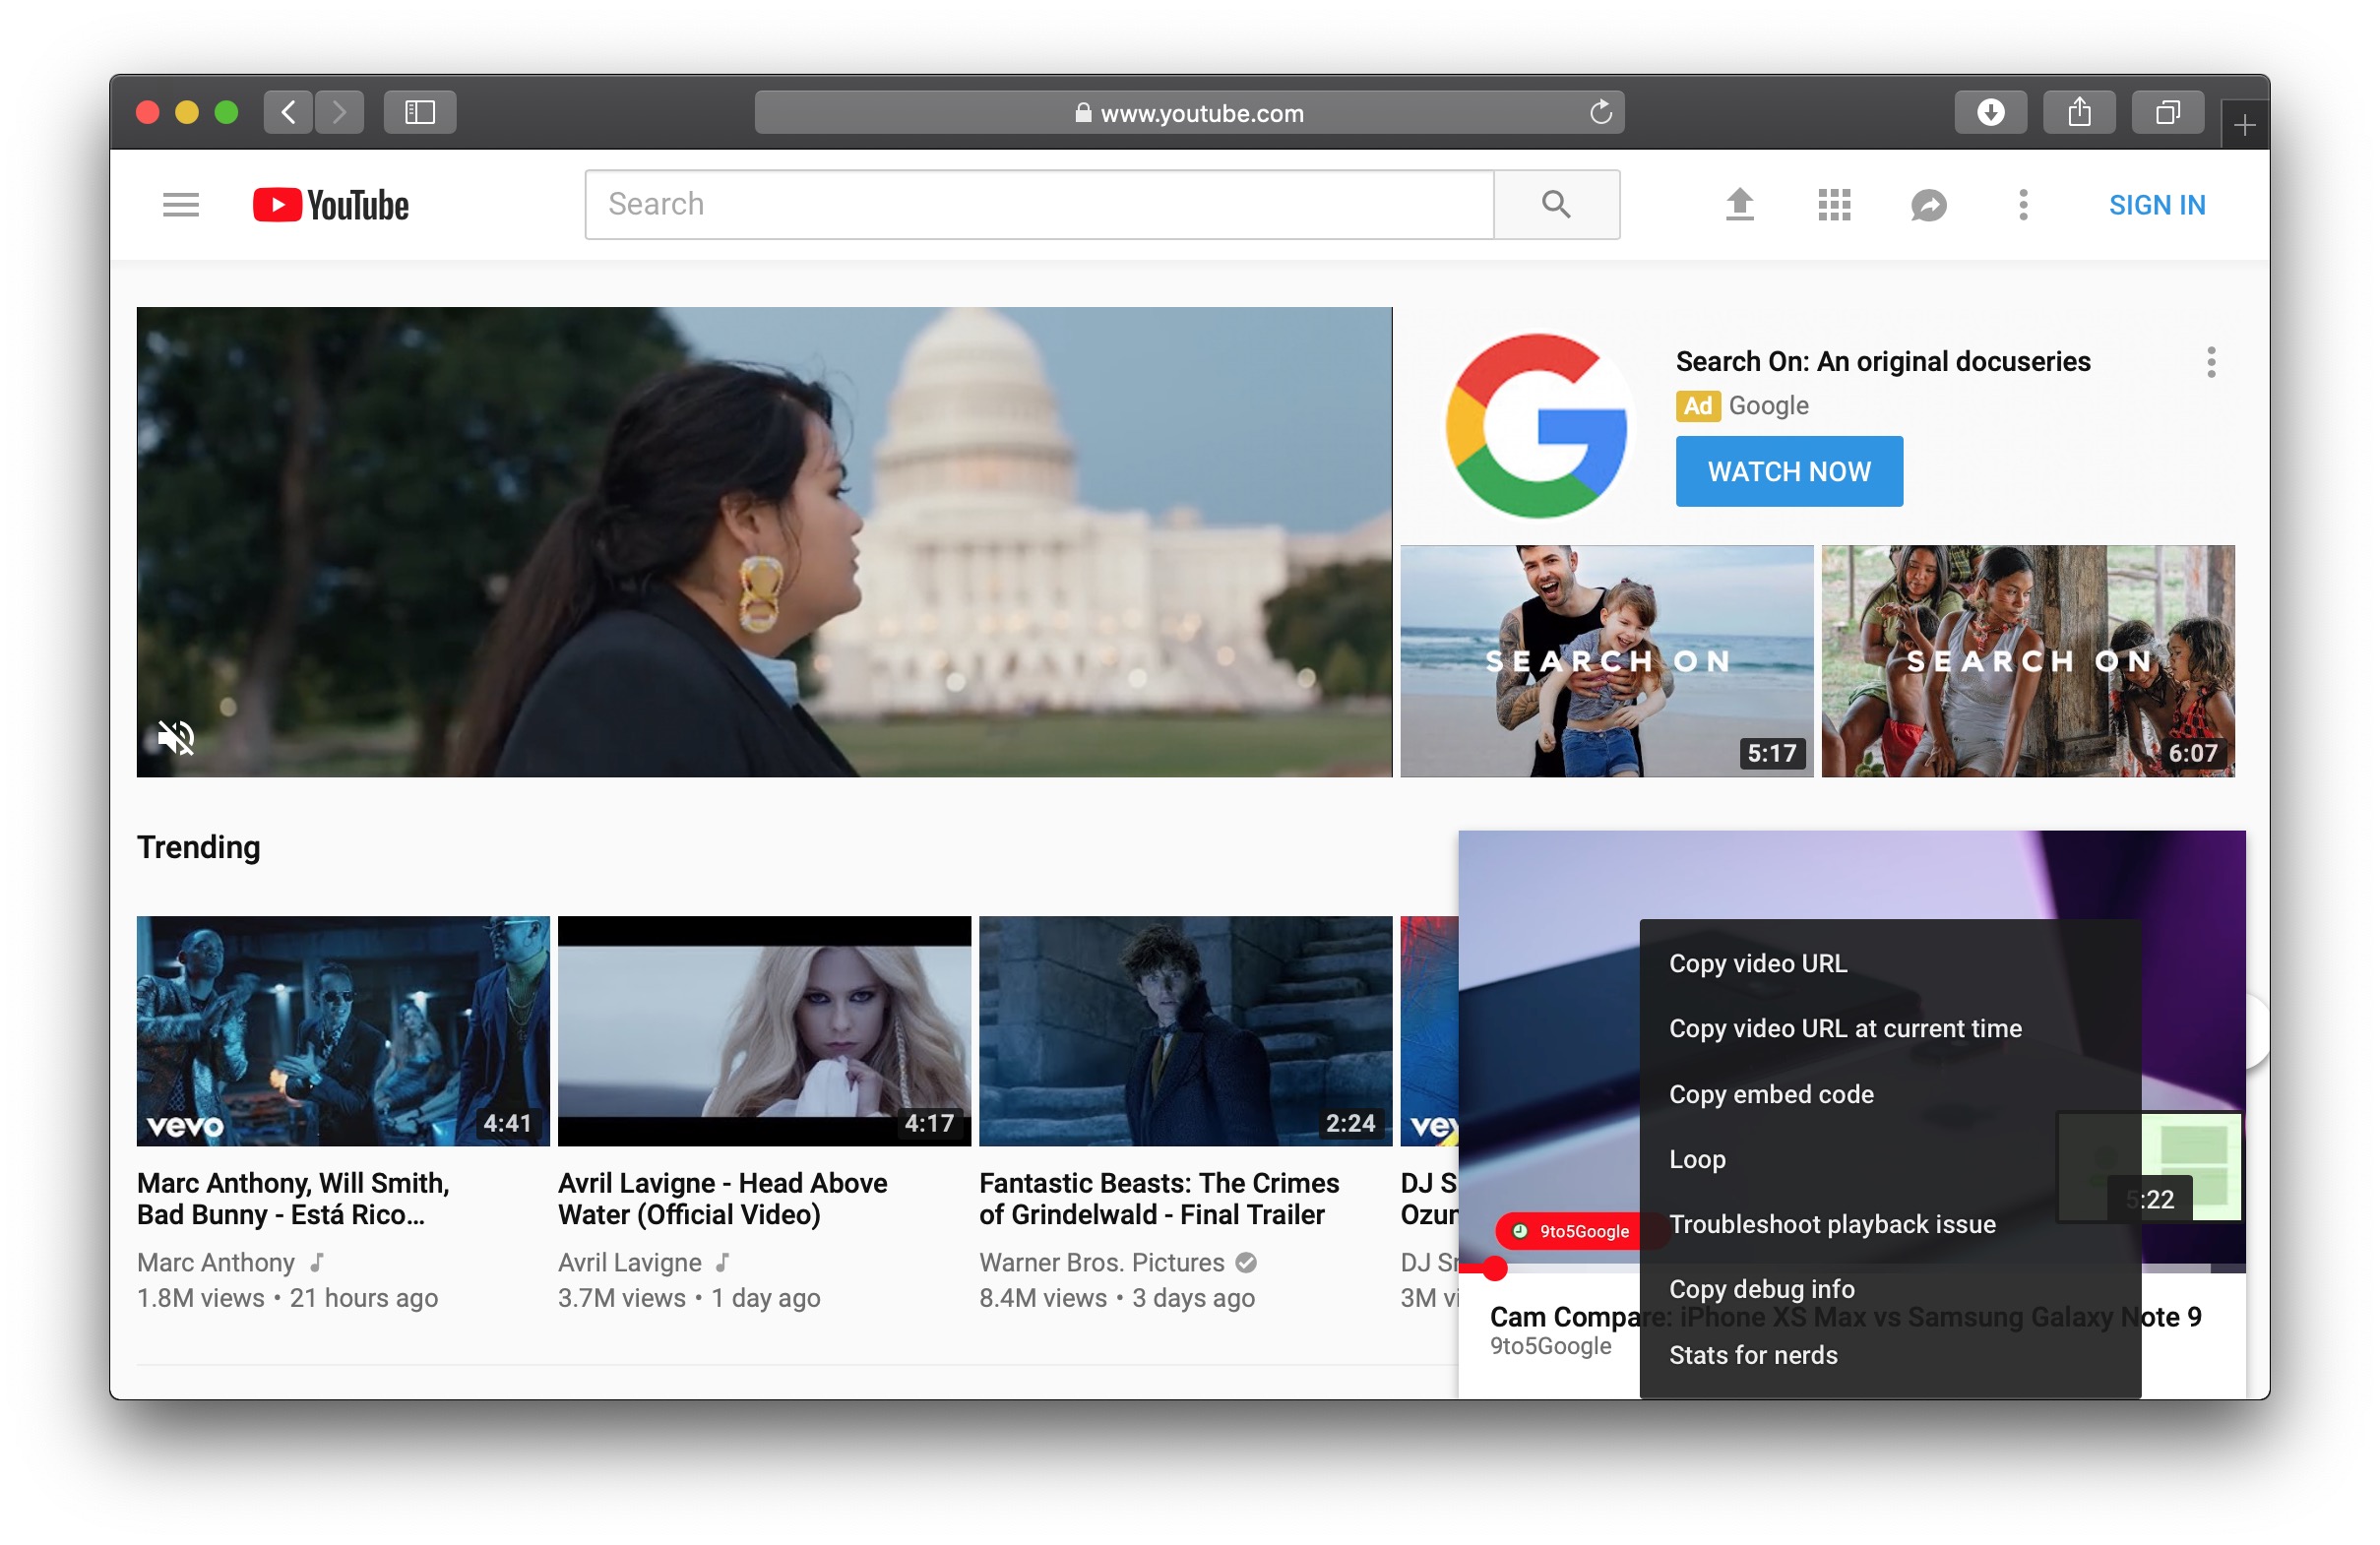The image size is (2380, 1545).
Task: Toggle the Safari sidebar
Action: click(419, 111)
